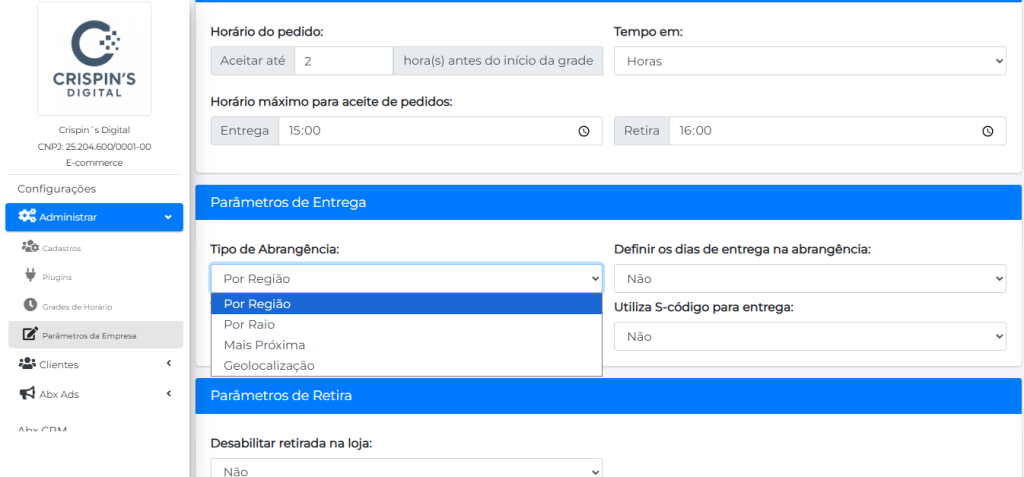Open the Entrega time picker clock icon
Image resolution: width=1024 pixels, height=477 pixels.
(x=584, y=131)
